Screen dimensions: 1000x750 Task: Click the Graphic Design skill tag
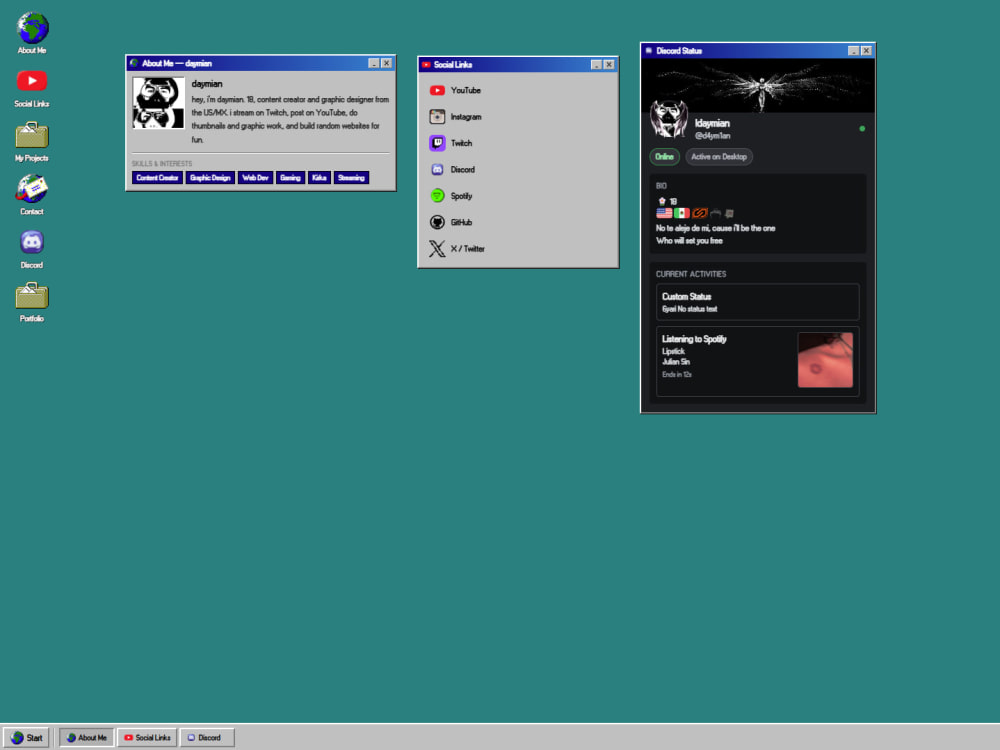coord(210,178)
